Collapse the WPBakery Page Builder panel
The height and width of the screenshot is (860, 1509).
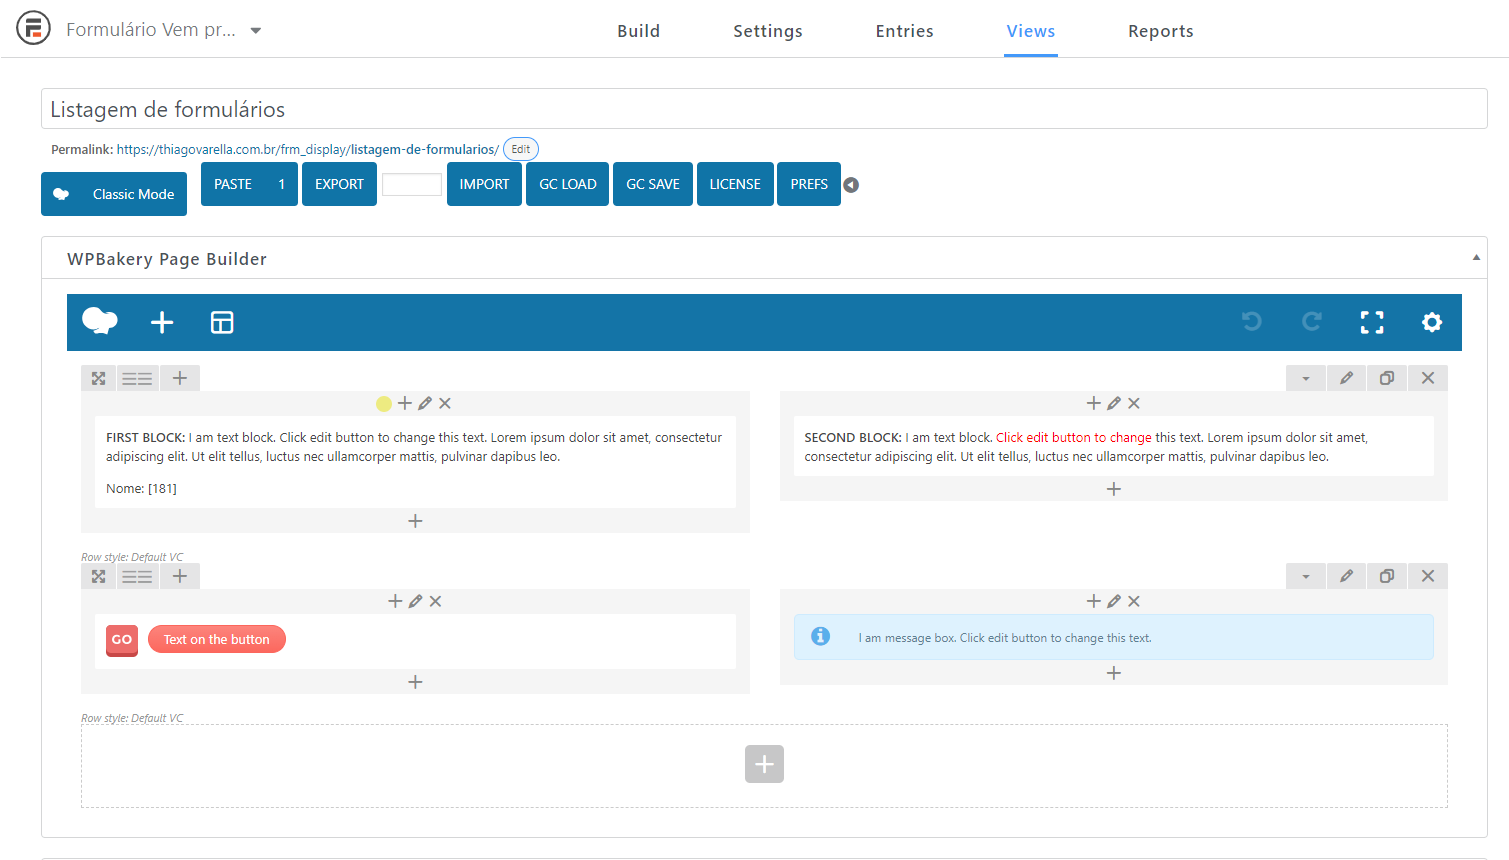click(x=1476, y=258)
